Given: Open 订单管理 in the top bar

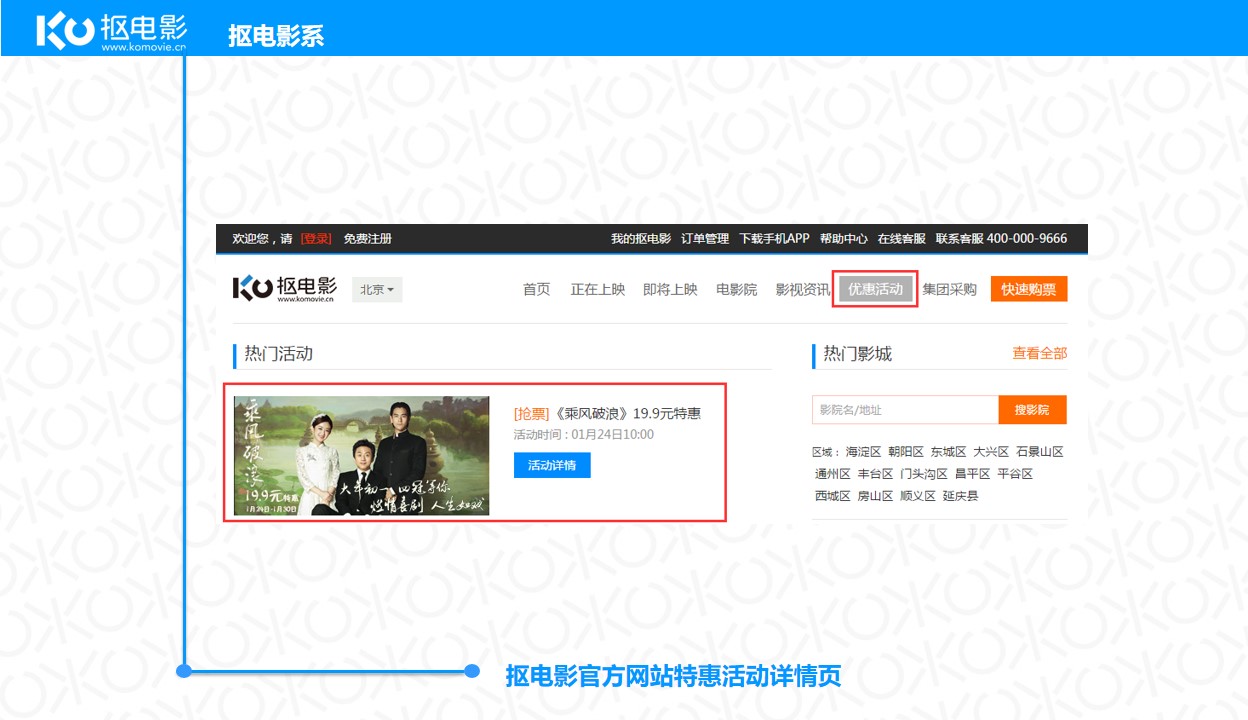Looking at the screenshot, I should pyautogui.click(x=705, y=239).
